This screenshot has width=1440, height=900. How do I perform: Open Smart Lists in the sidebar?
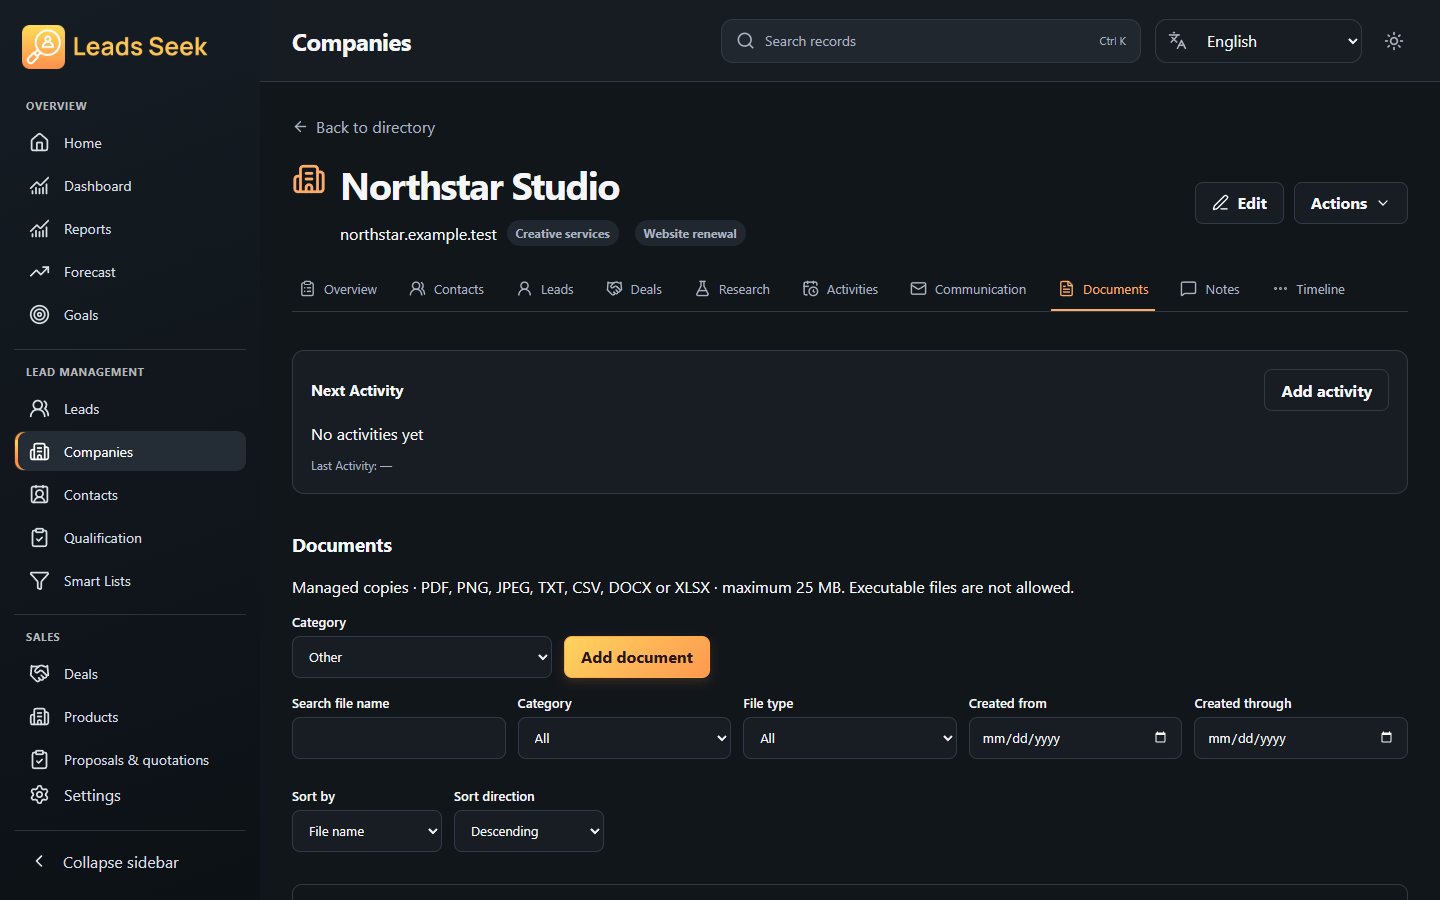(x=130, y=581)
